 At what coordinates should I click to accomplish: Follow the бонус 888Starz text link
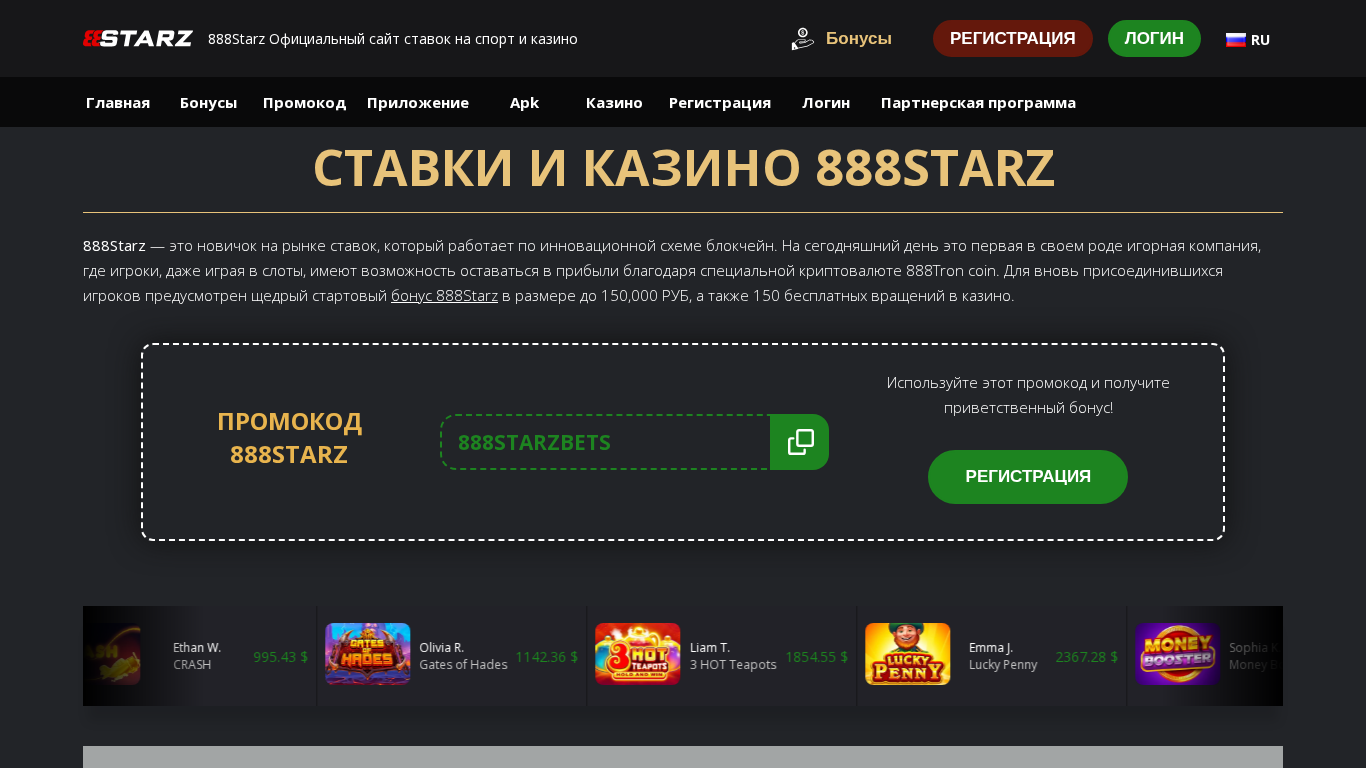(444, 296)
